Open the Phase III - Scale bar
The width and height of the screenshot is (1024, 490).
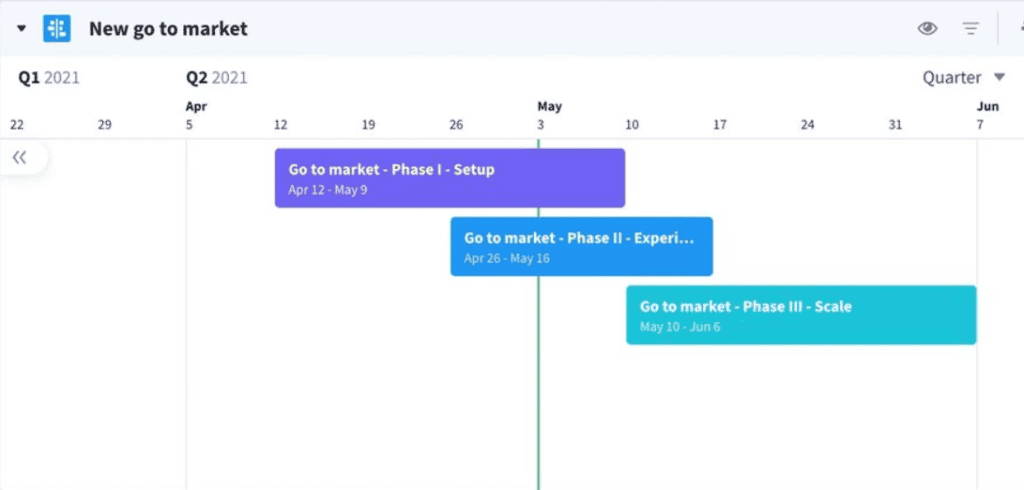801,315
